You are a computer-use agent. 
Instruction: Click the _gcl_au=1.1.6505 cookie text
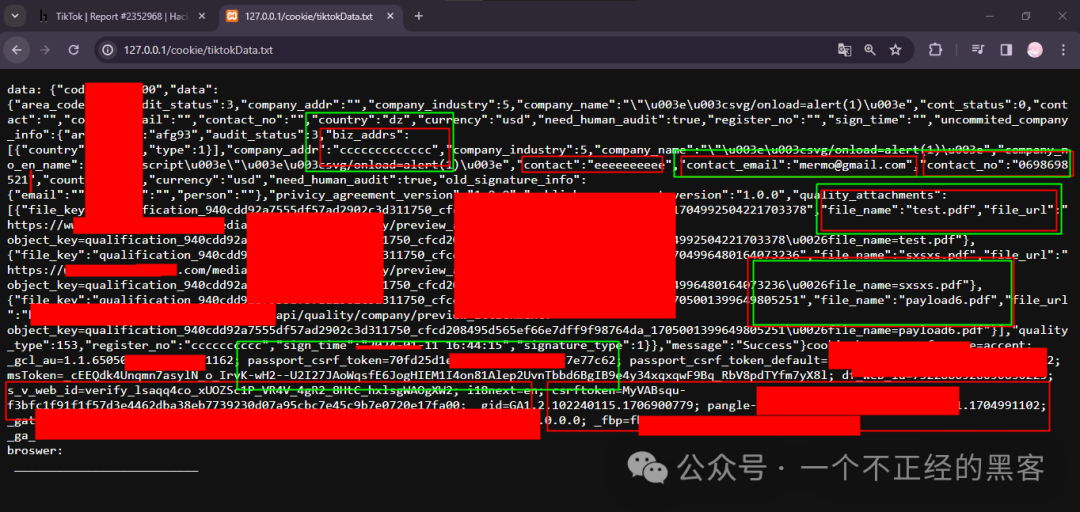point(67,360)
